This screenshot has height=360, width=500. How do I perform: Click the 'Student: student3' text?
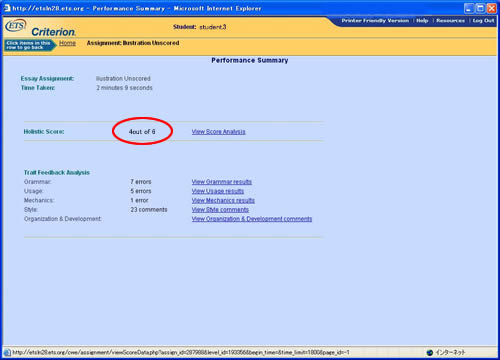tap(199, 27)
